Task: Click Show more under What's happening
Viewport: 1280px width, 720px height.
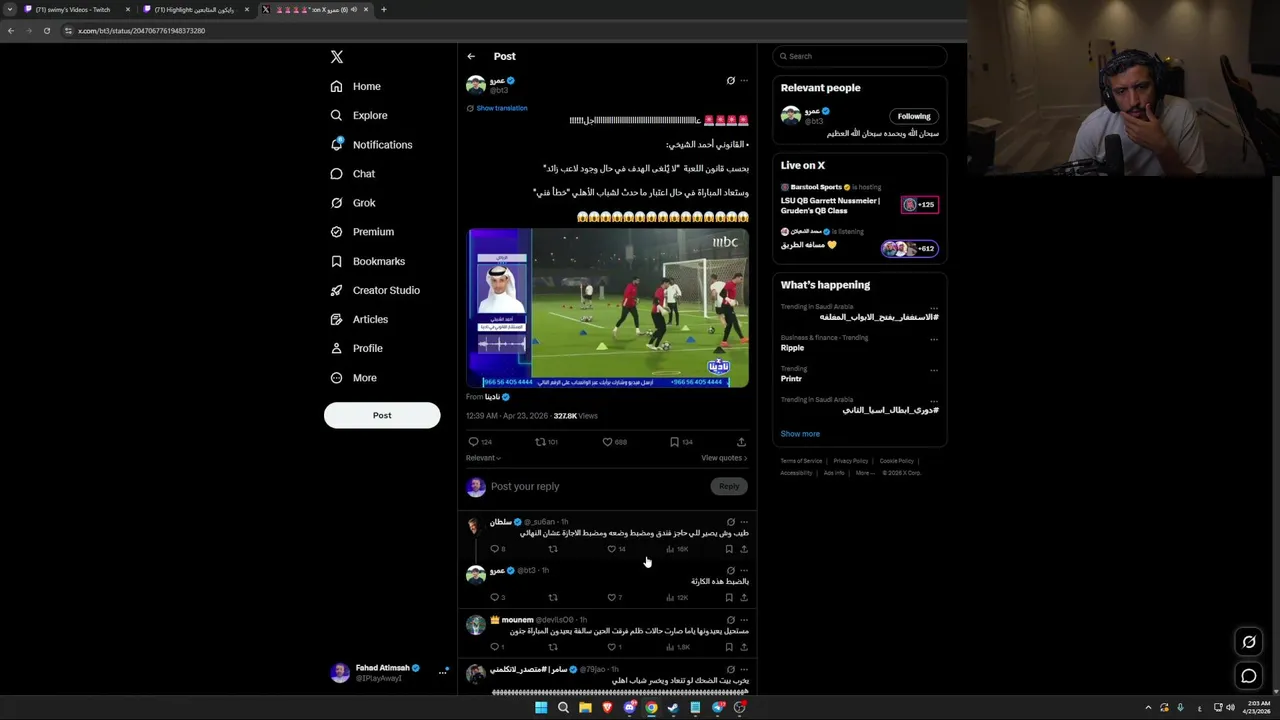Action: coord(800,434)
